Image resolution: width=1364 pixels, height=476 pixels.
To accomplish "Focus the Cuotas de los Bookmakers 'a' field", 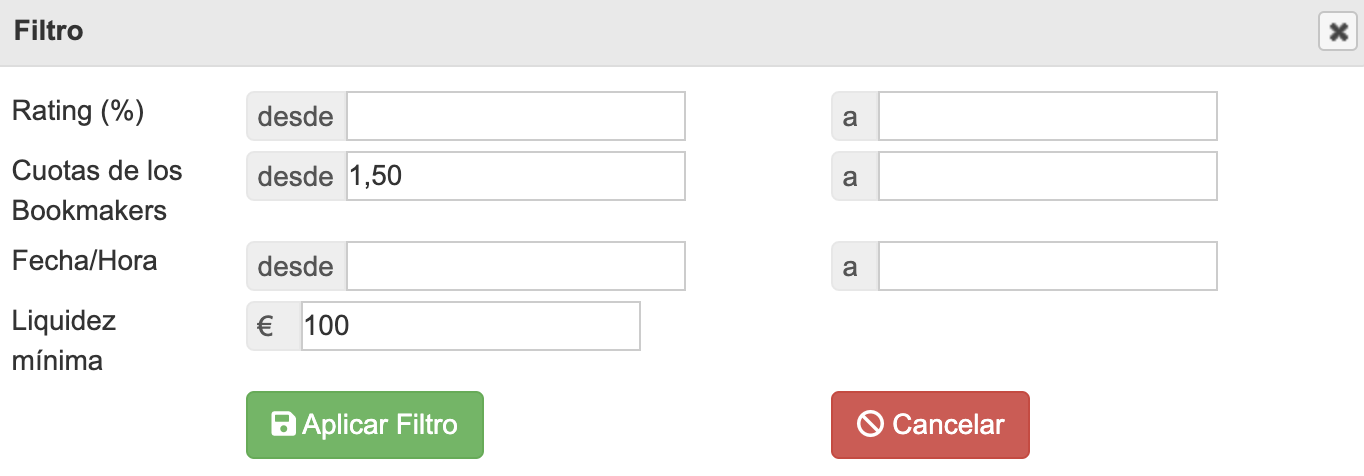I will (1047, 176).
